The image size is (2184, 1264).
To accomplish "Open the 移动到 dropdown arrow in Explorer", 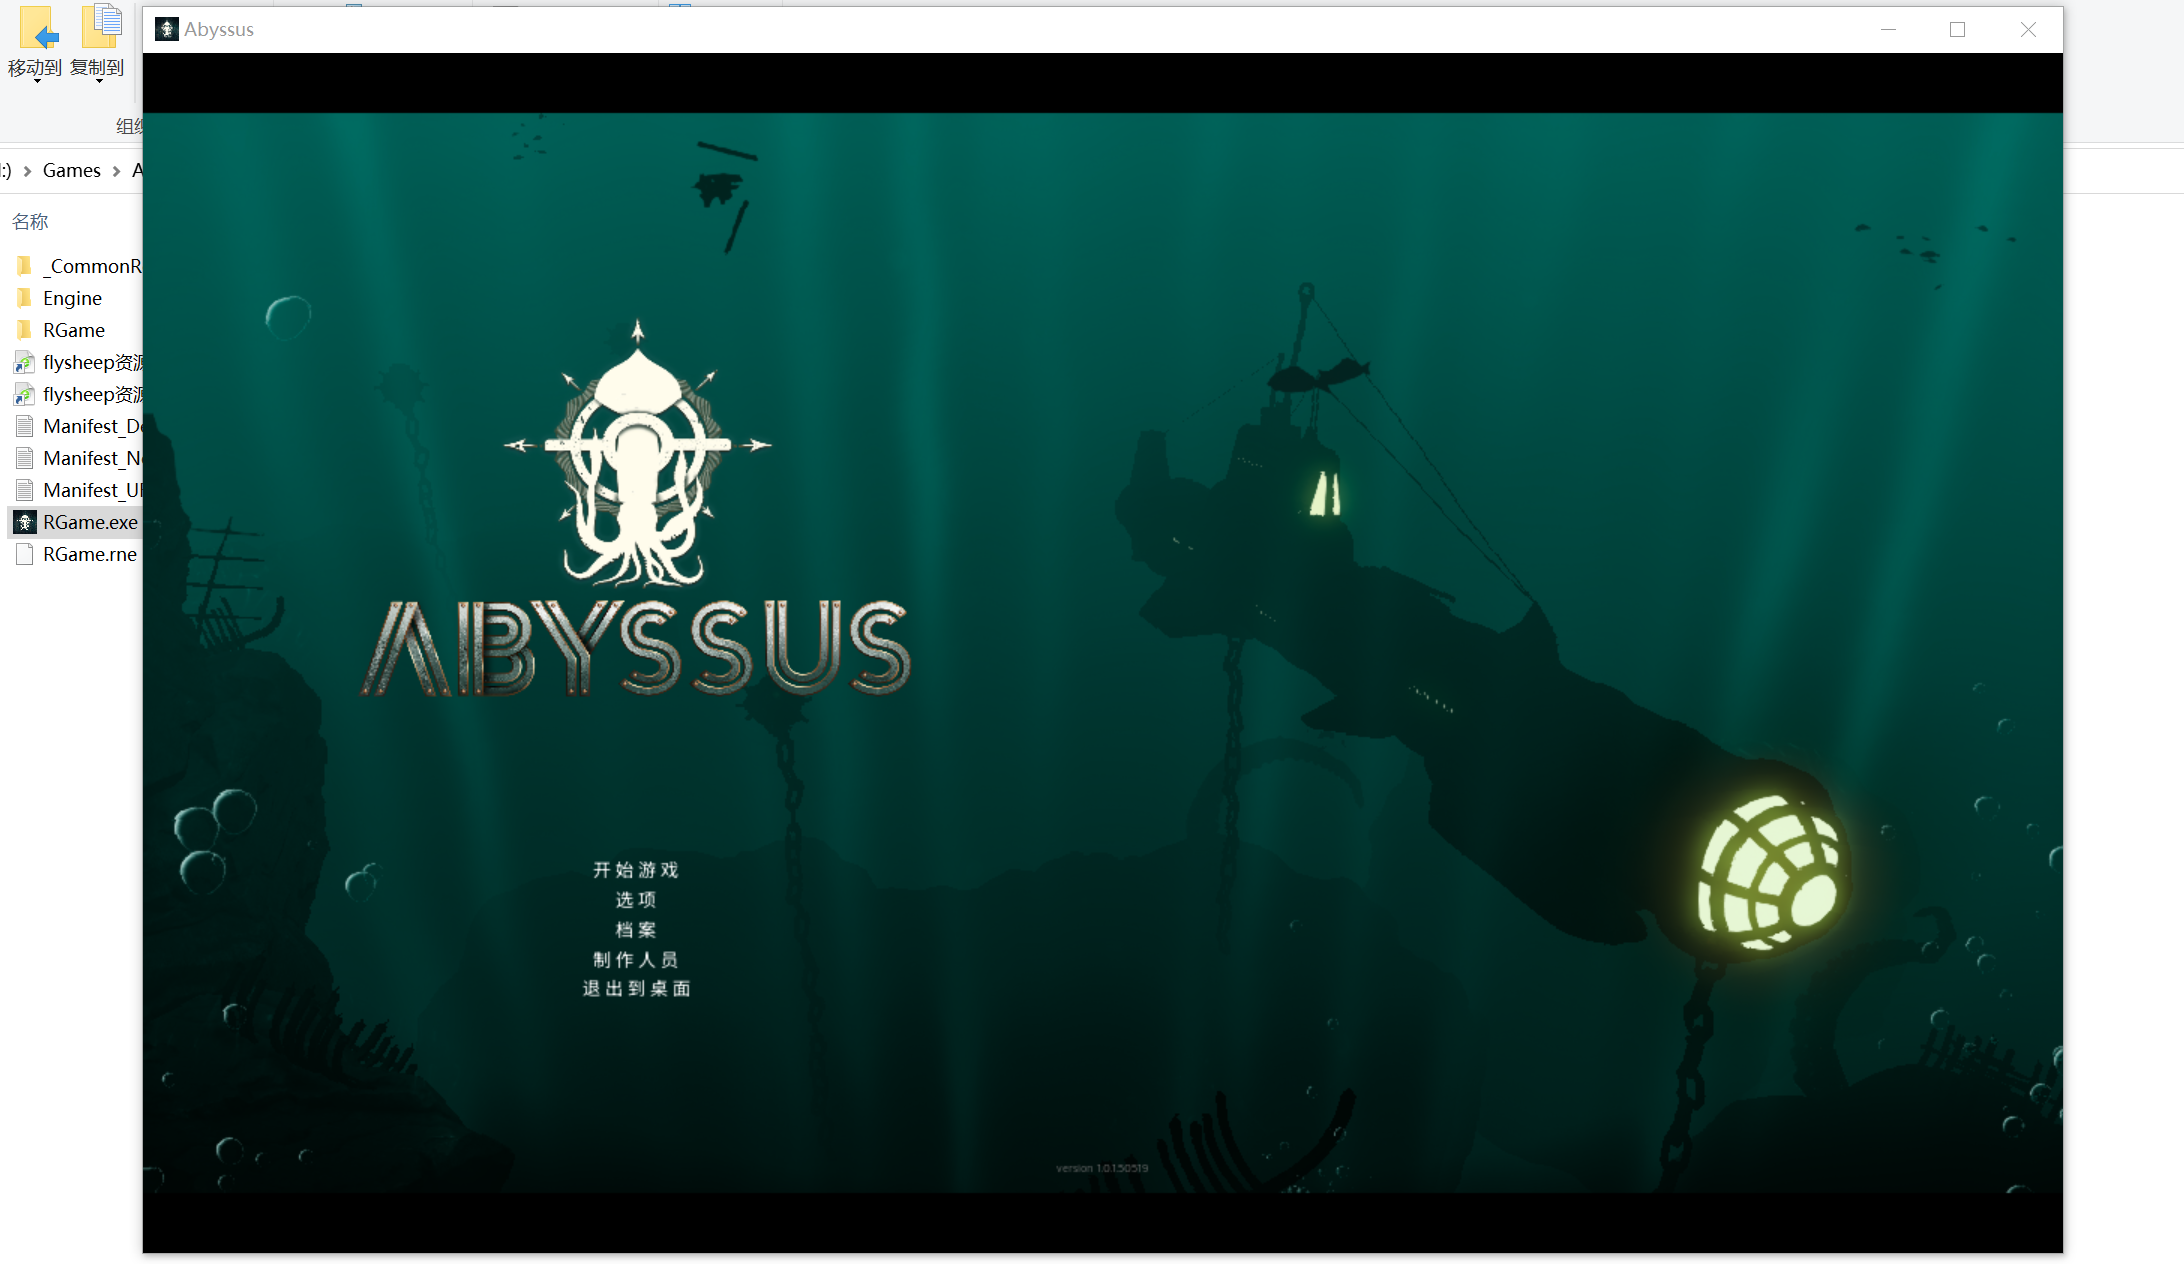I will coord(37,81).
